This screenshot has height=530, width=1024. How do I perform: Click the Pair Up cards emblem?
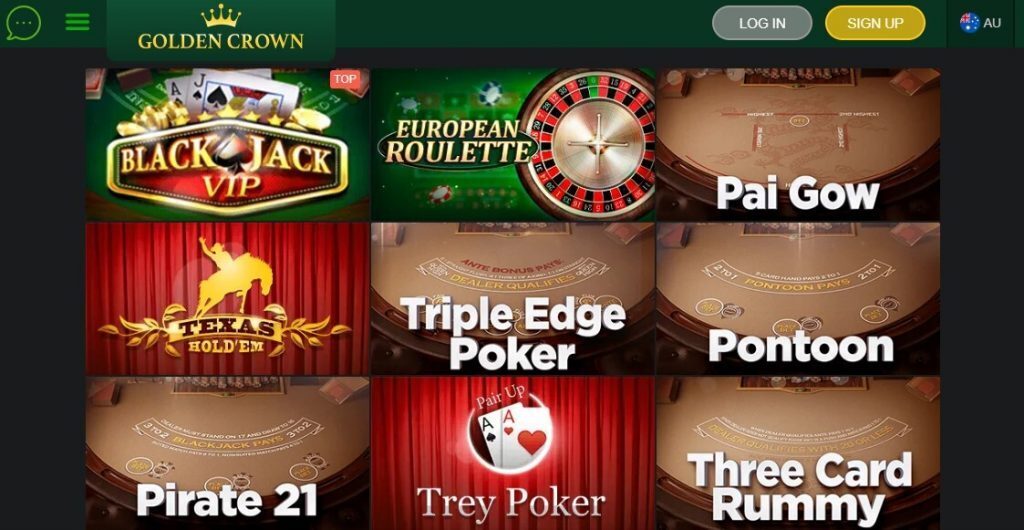click(511, 430)
